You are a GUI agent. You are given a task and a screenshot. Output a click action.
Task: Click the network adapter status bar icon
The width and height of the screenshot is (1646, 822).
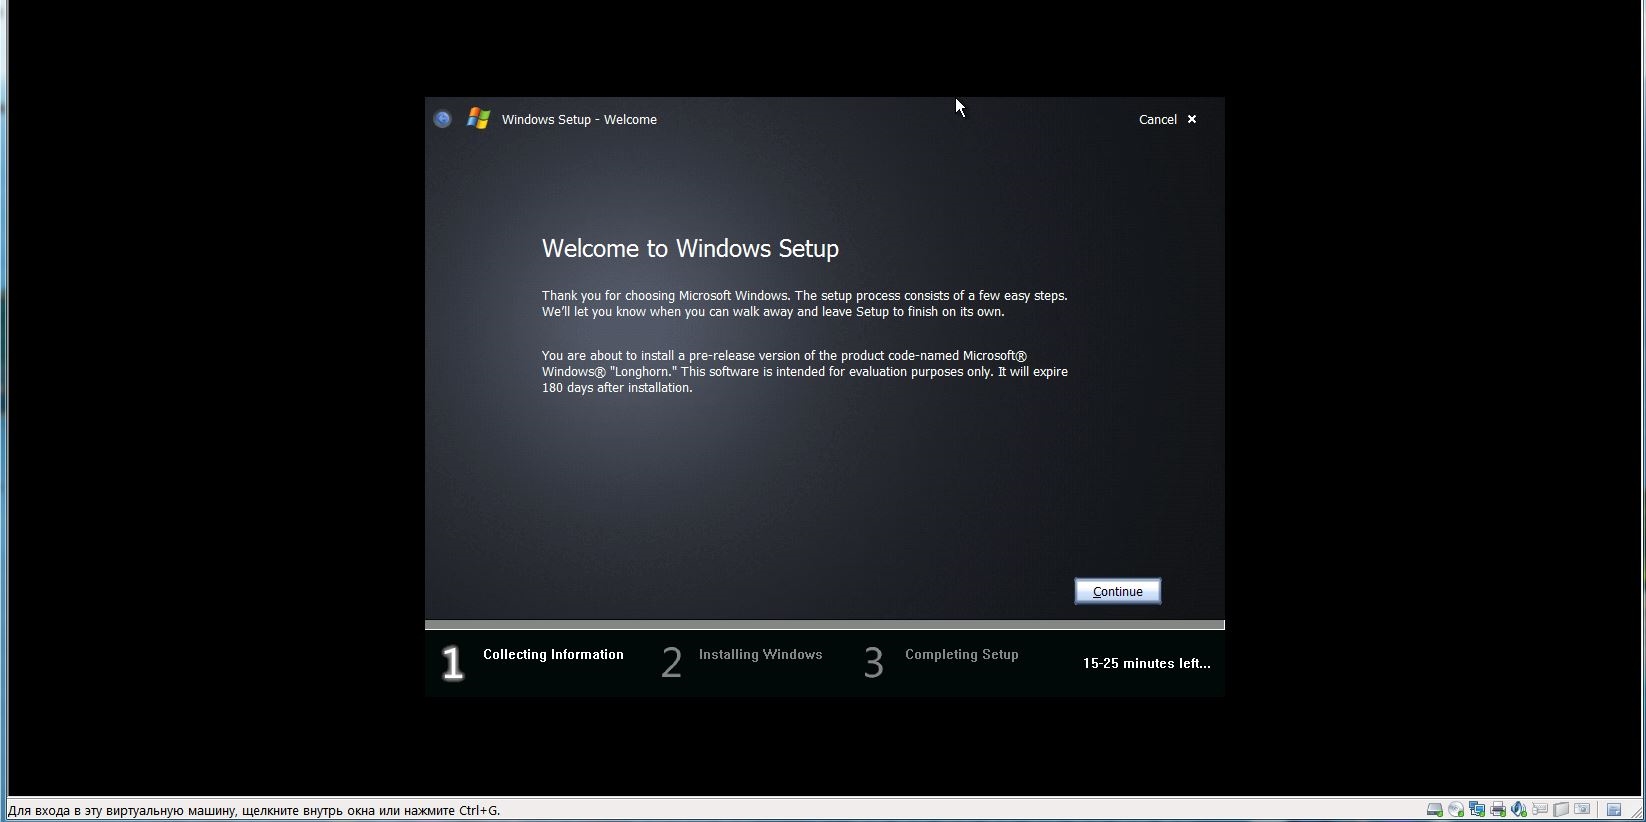(1477, 810)
